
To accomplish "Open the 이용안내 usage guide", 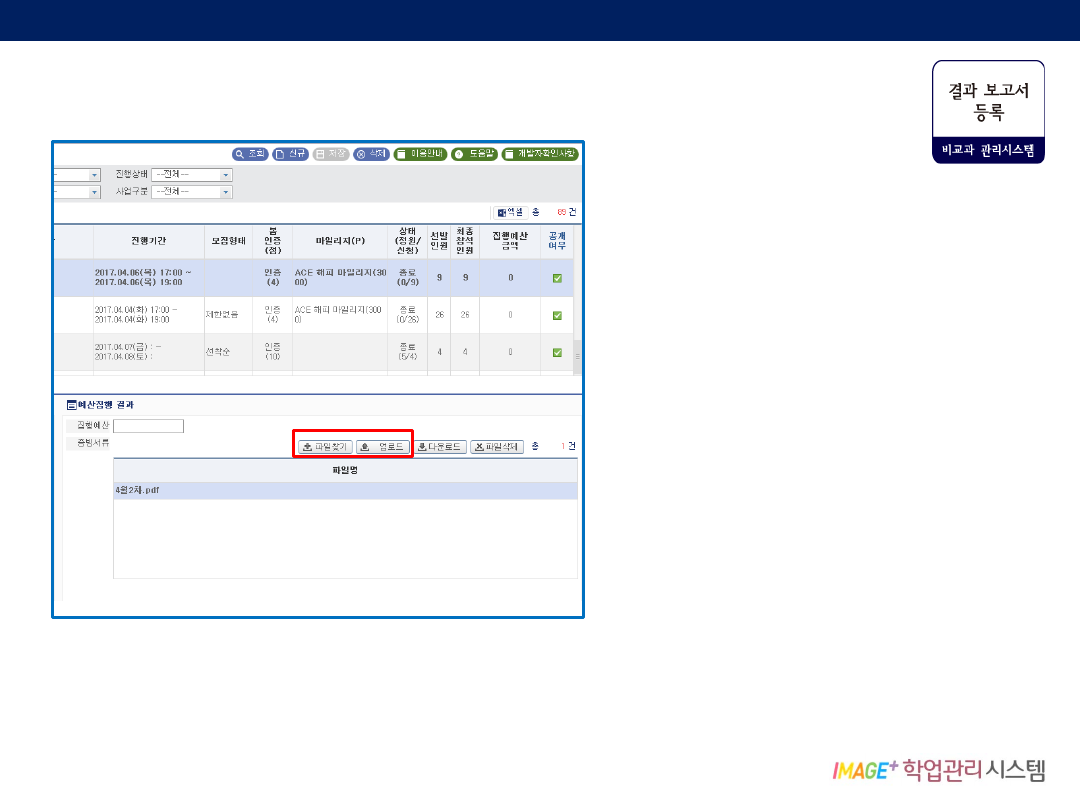I will [419, 154].
